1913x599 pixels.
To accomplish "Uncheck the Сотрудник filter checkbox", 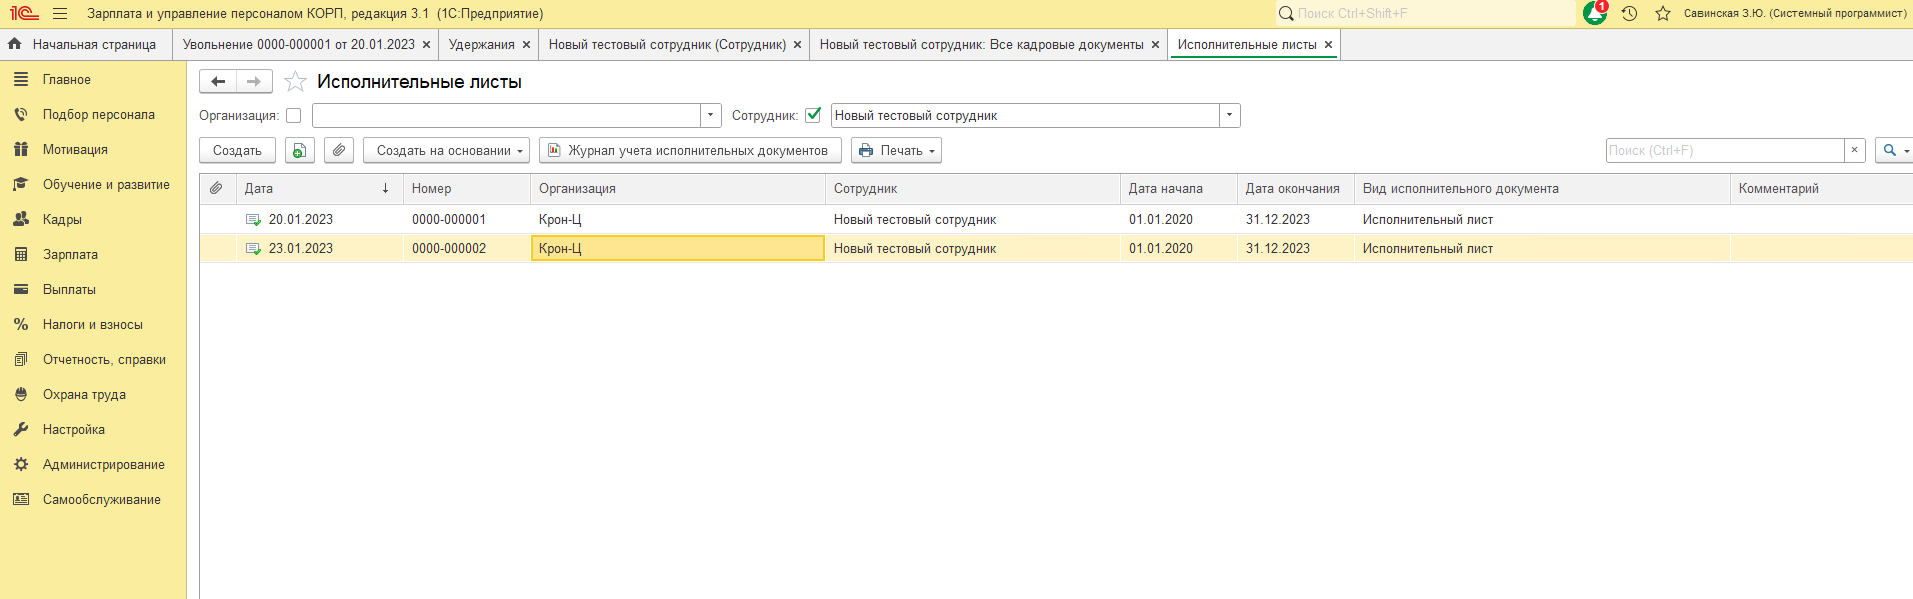I will pyautogui.click(x=813, y=115).
